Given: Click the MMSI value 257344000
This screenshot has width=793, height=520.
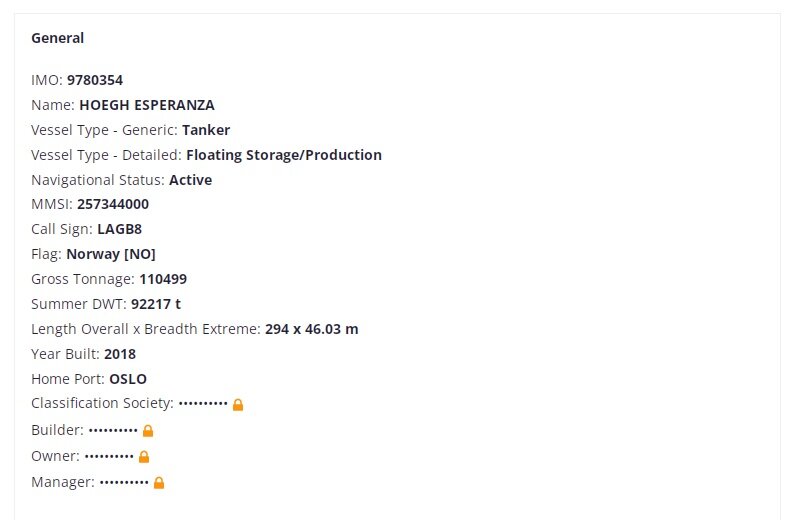Looking at the screenshot, I should pos(113,204).
